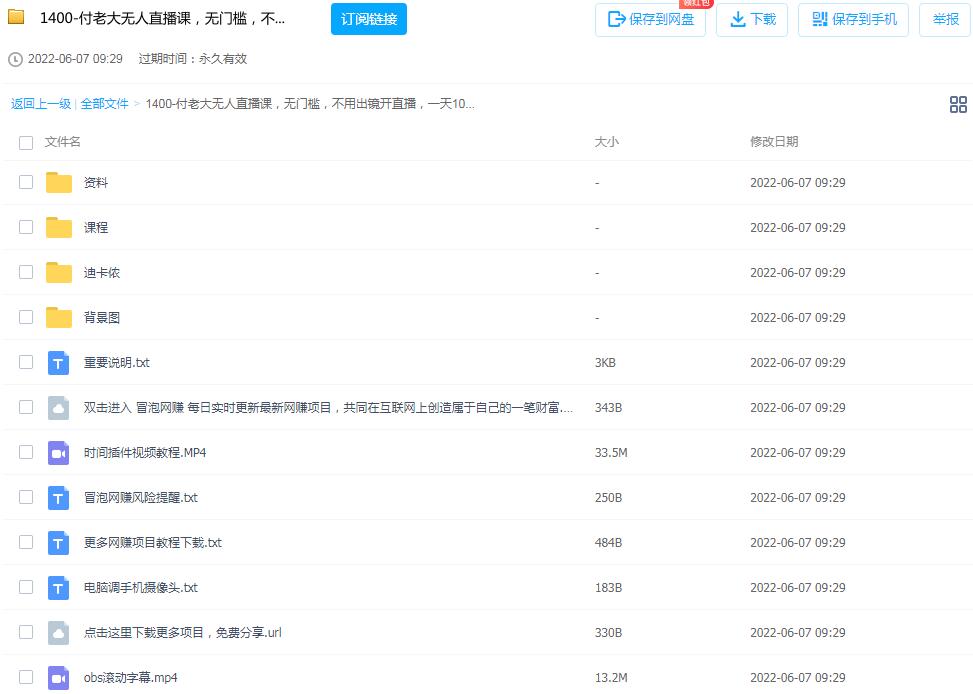Open file 重要说明.txt
The image size is (973, 694).
click(x=117, y=363)
